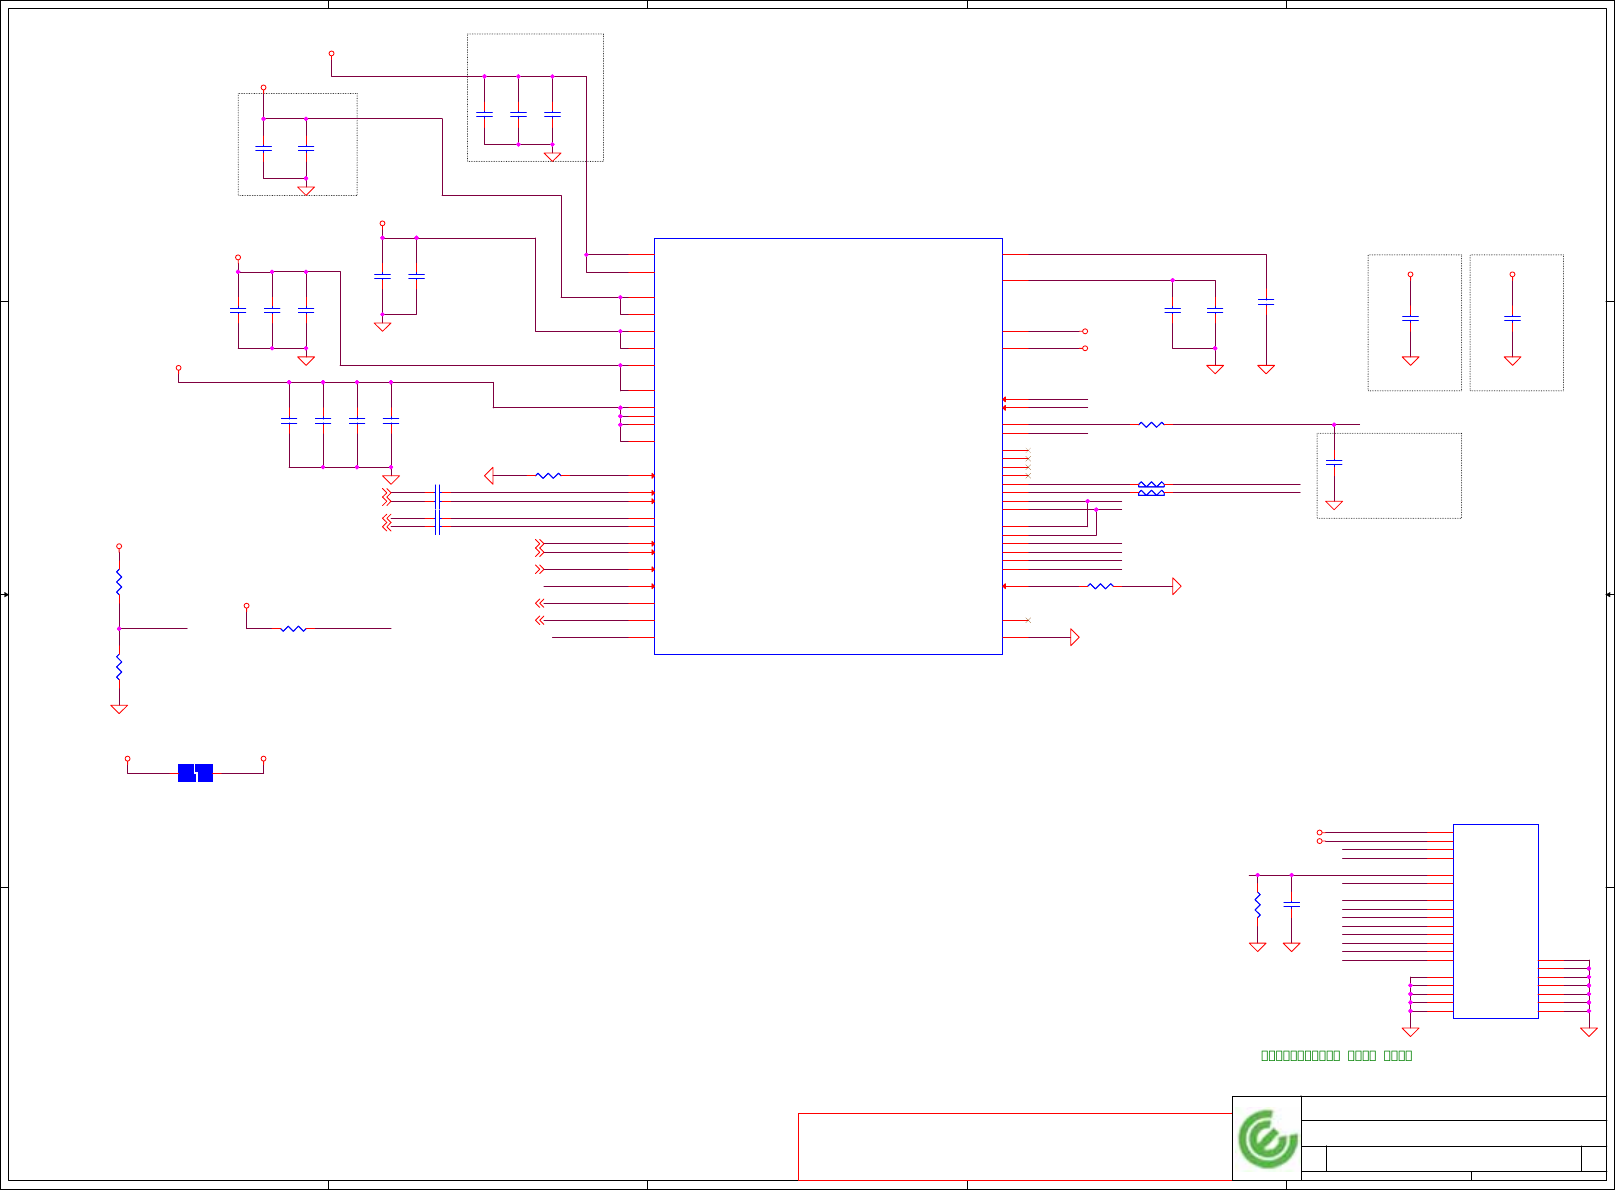Screen dimensions: 1615x1190
Task: Select the red-outlined notes box beside the logo
Action: [1015, 1147]
